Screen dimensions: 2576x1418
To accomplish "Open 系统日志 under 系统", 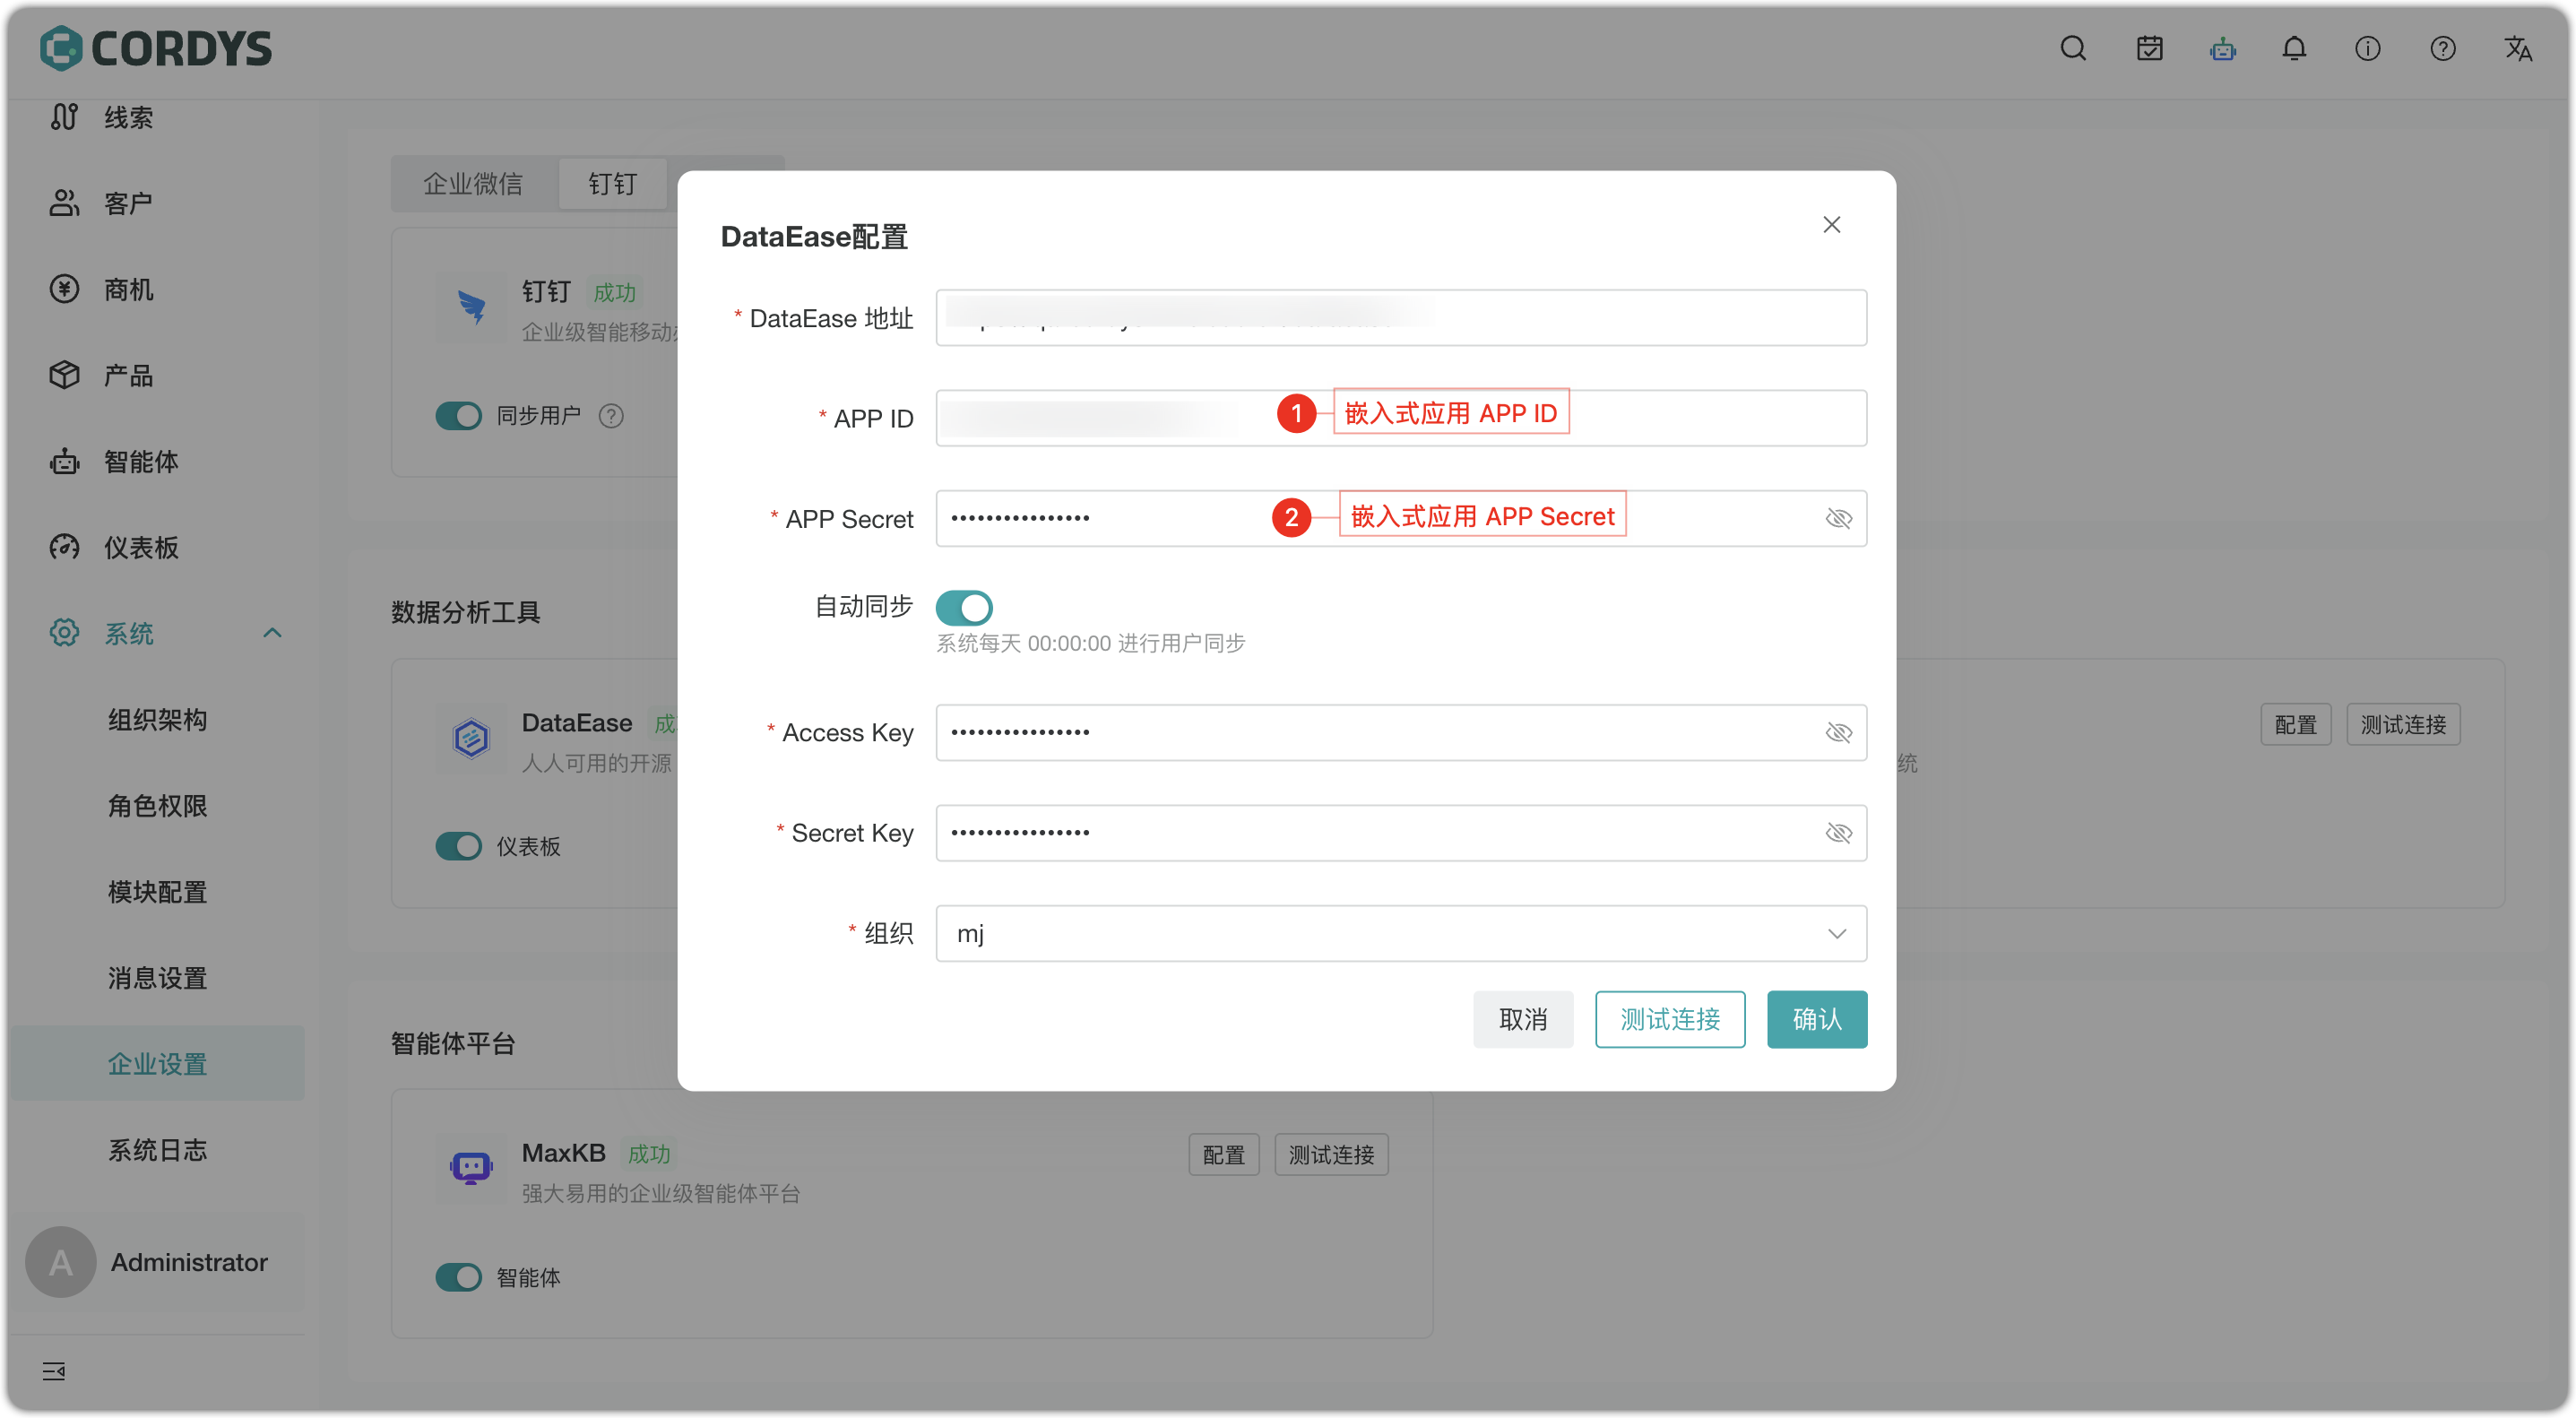I will pyautogui.click(x=158, y=1150).
